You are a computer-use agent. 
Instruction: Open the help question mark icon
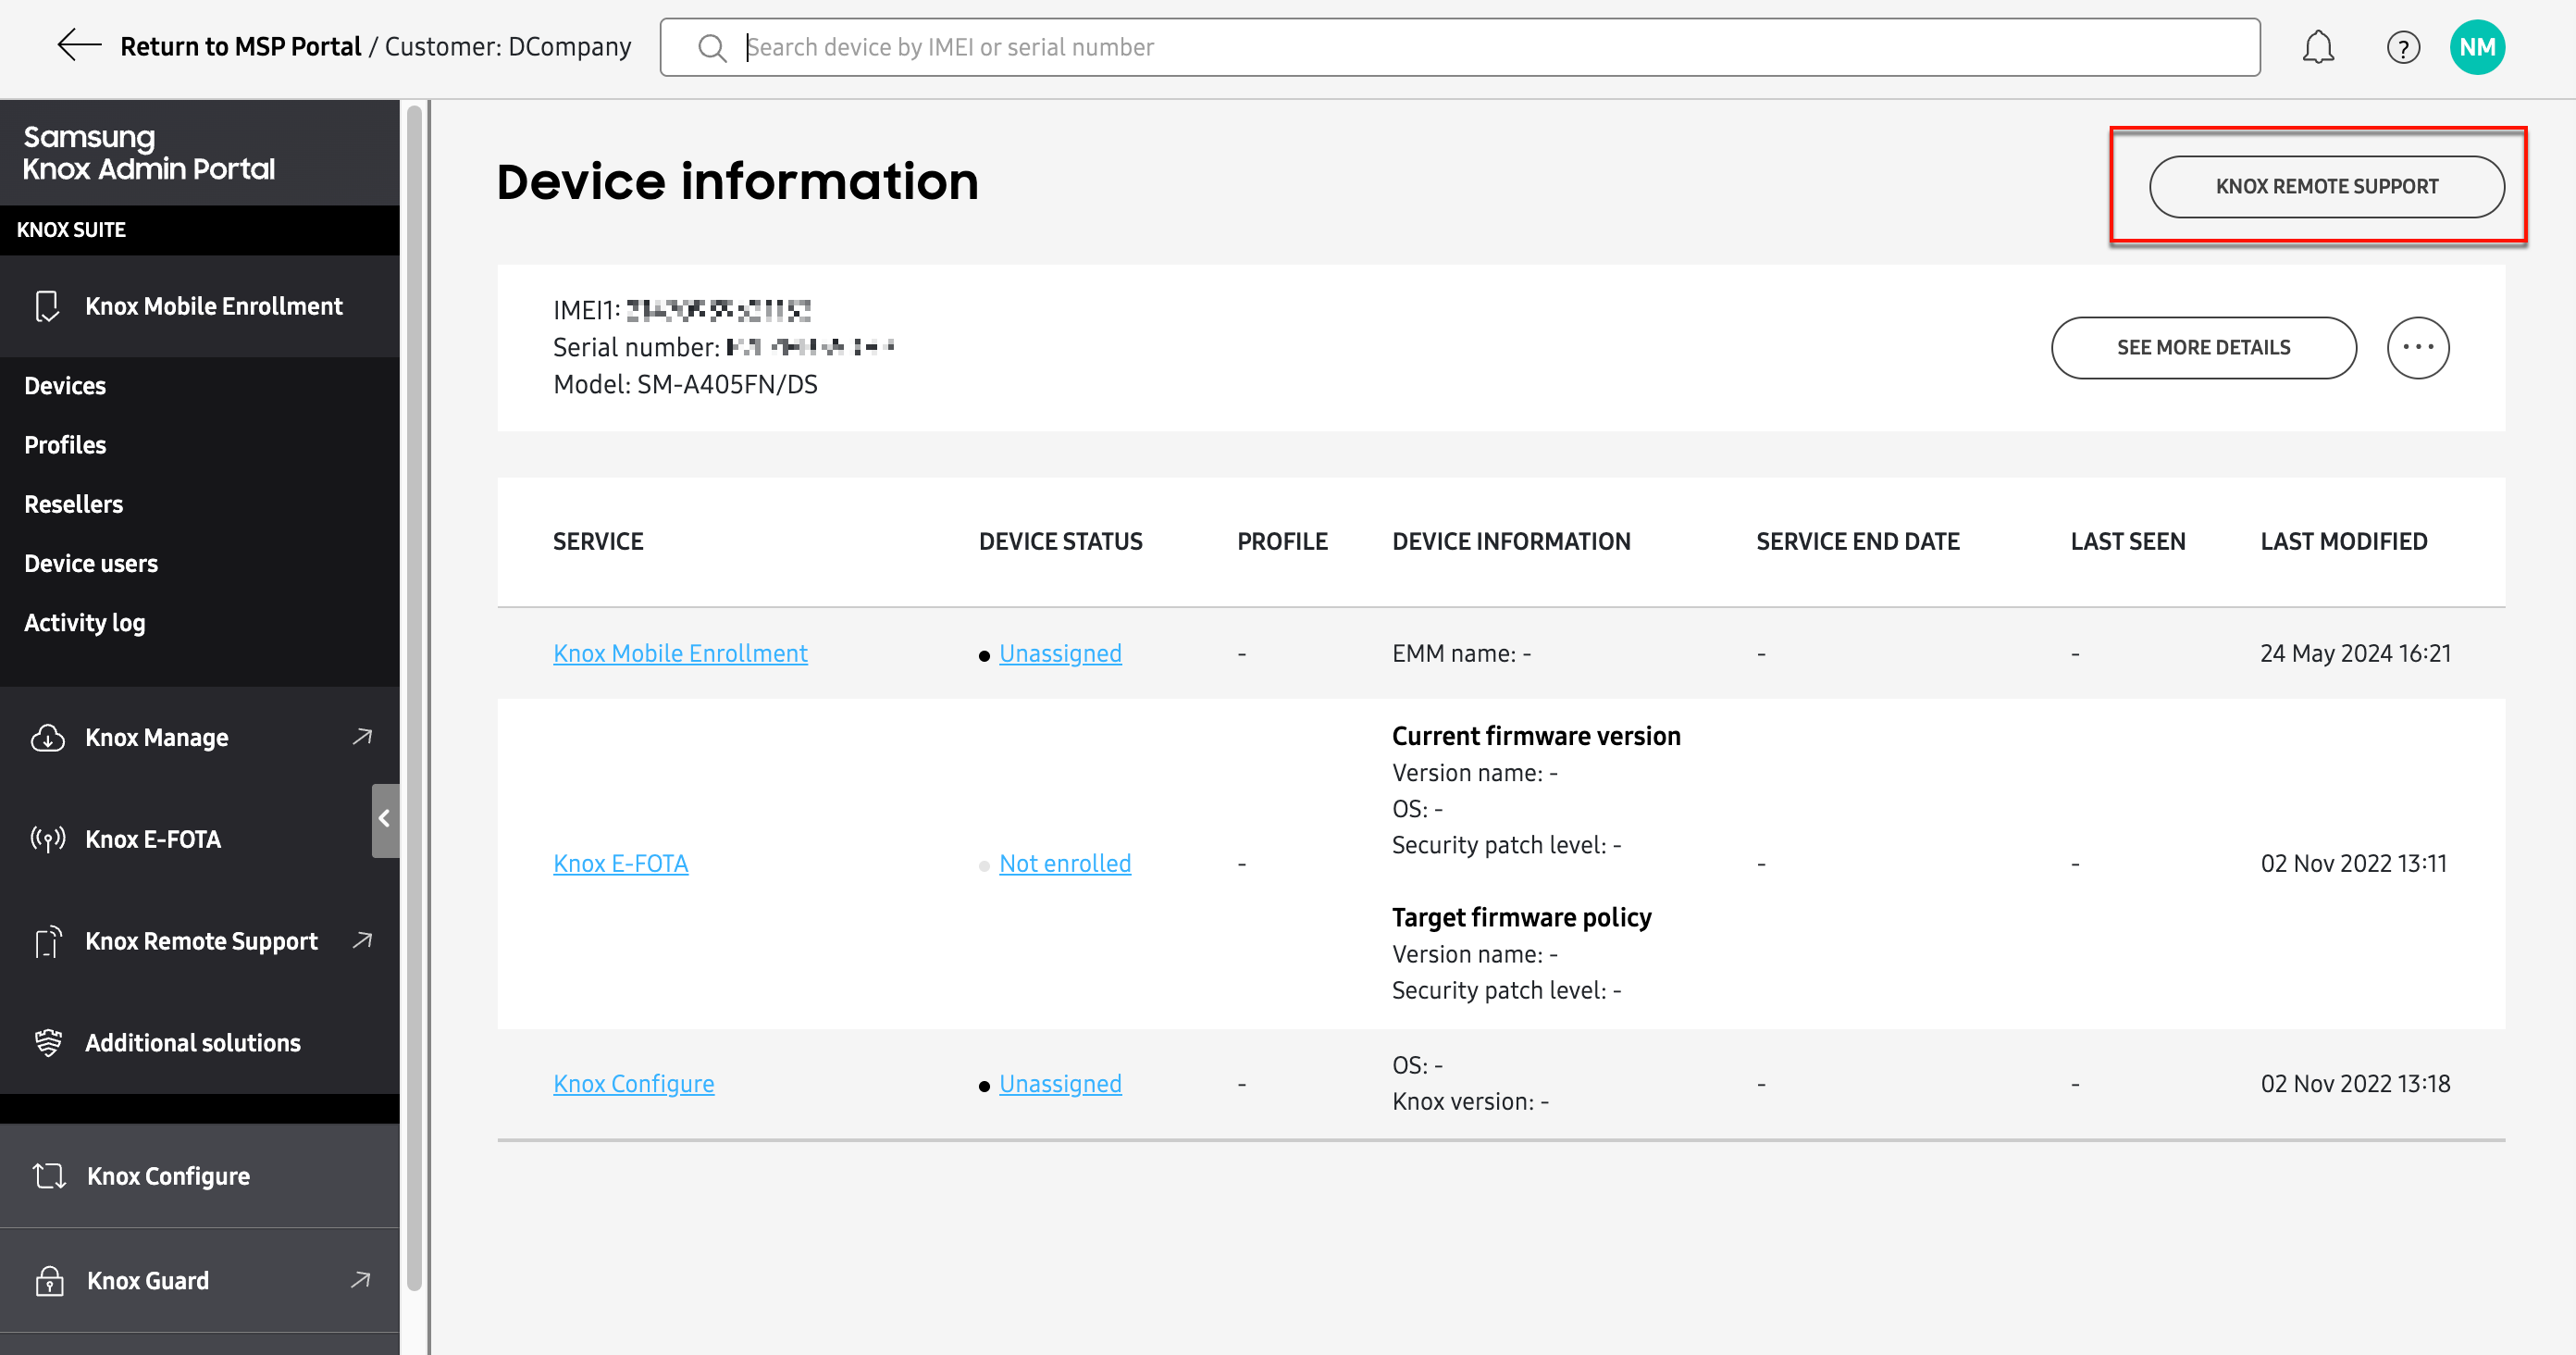[2402, 47]
